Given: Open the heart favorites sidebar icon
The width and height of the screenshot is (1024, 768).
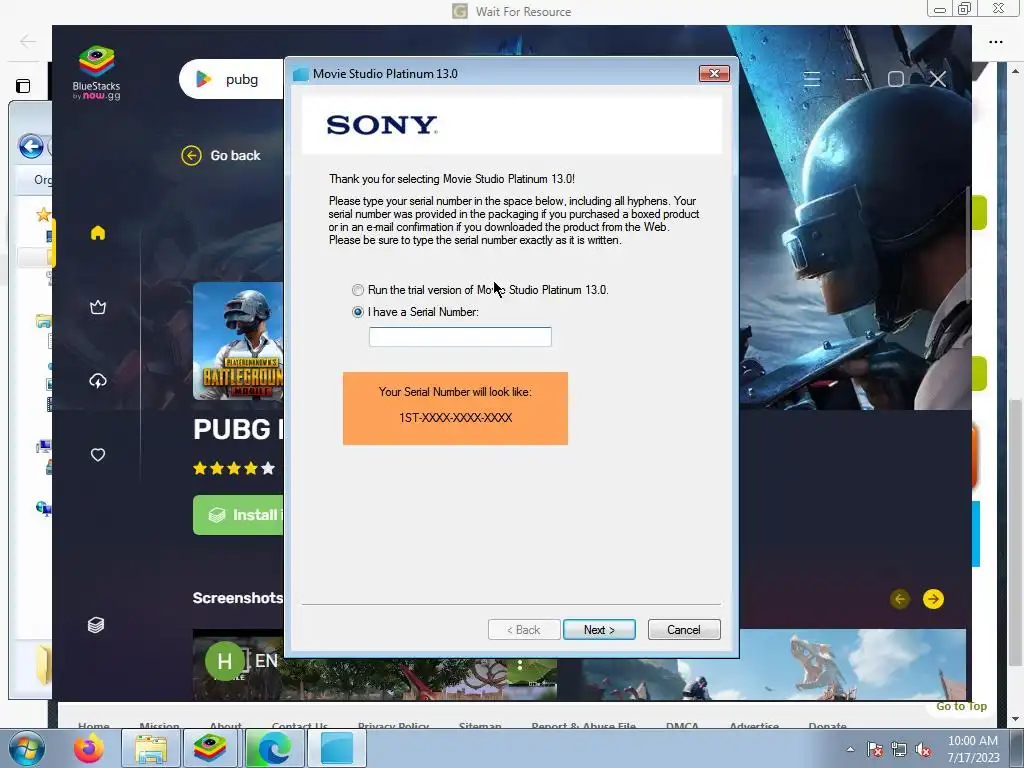Looking at the screenshot, I should (x=98, y=455).
